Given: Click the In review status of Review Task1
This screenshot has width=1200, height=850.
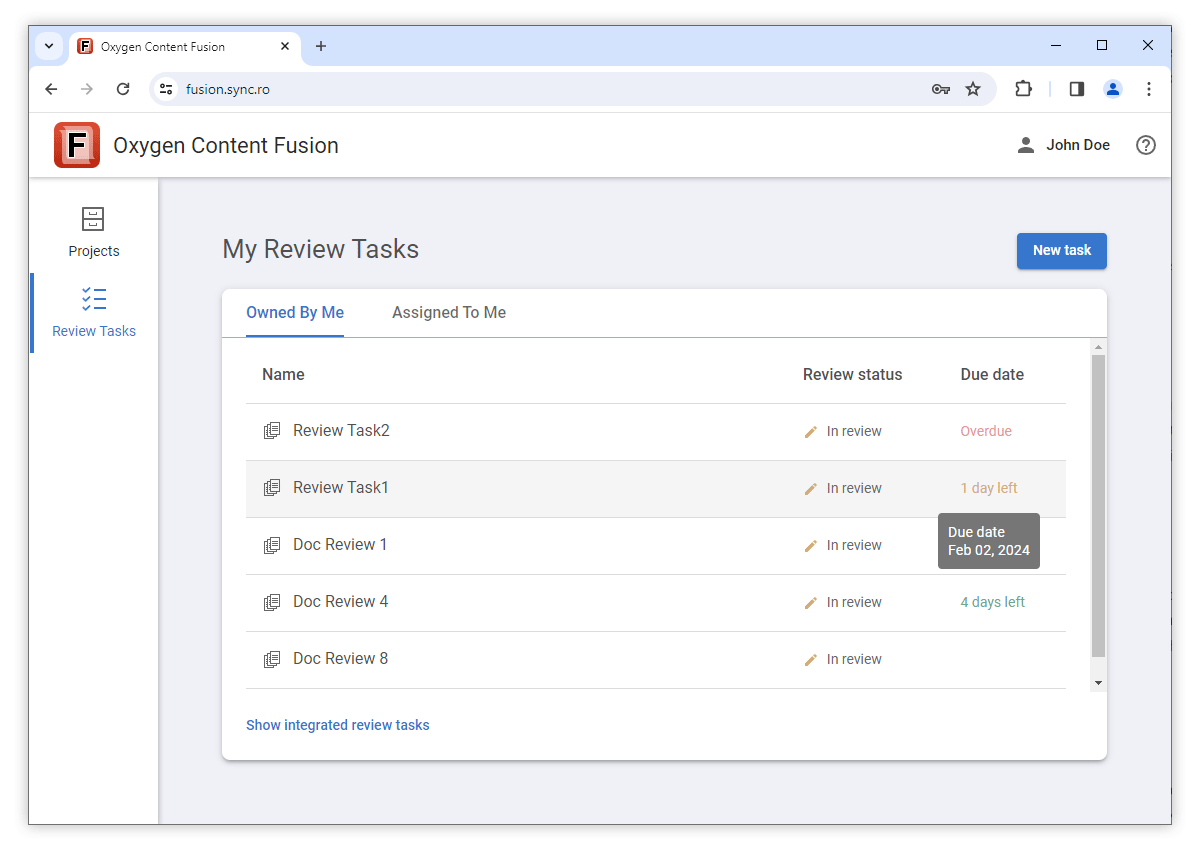Looking at the screenshot, I should pos(854,488).
